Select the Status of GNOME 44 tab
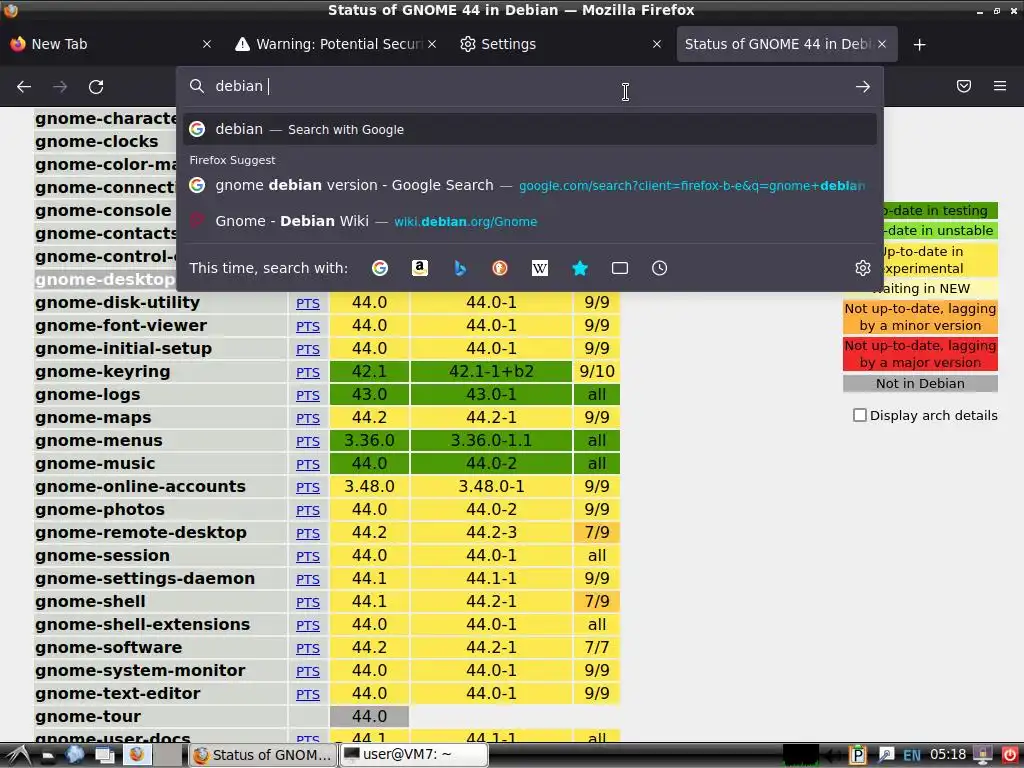The height and width of the screenshot is (768, 1024). pos(786,44)
